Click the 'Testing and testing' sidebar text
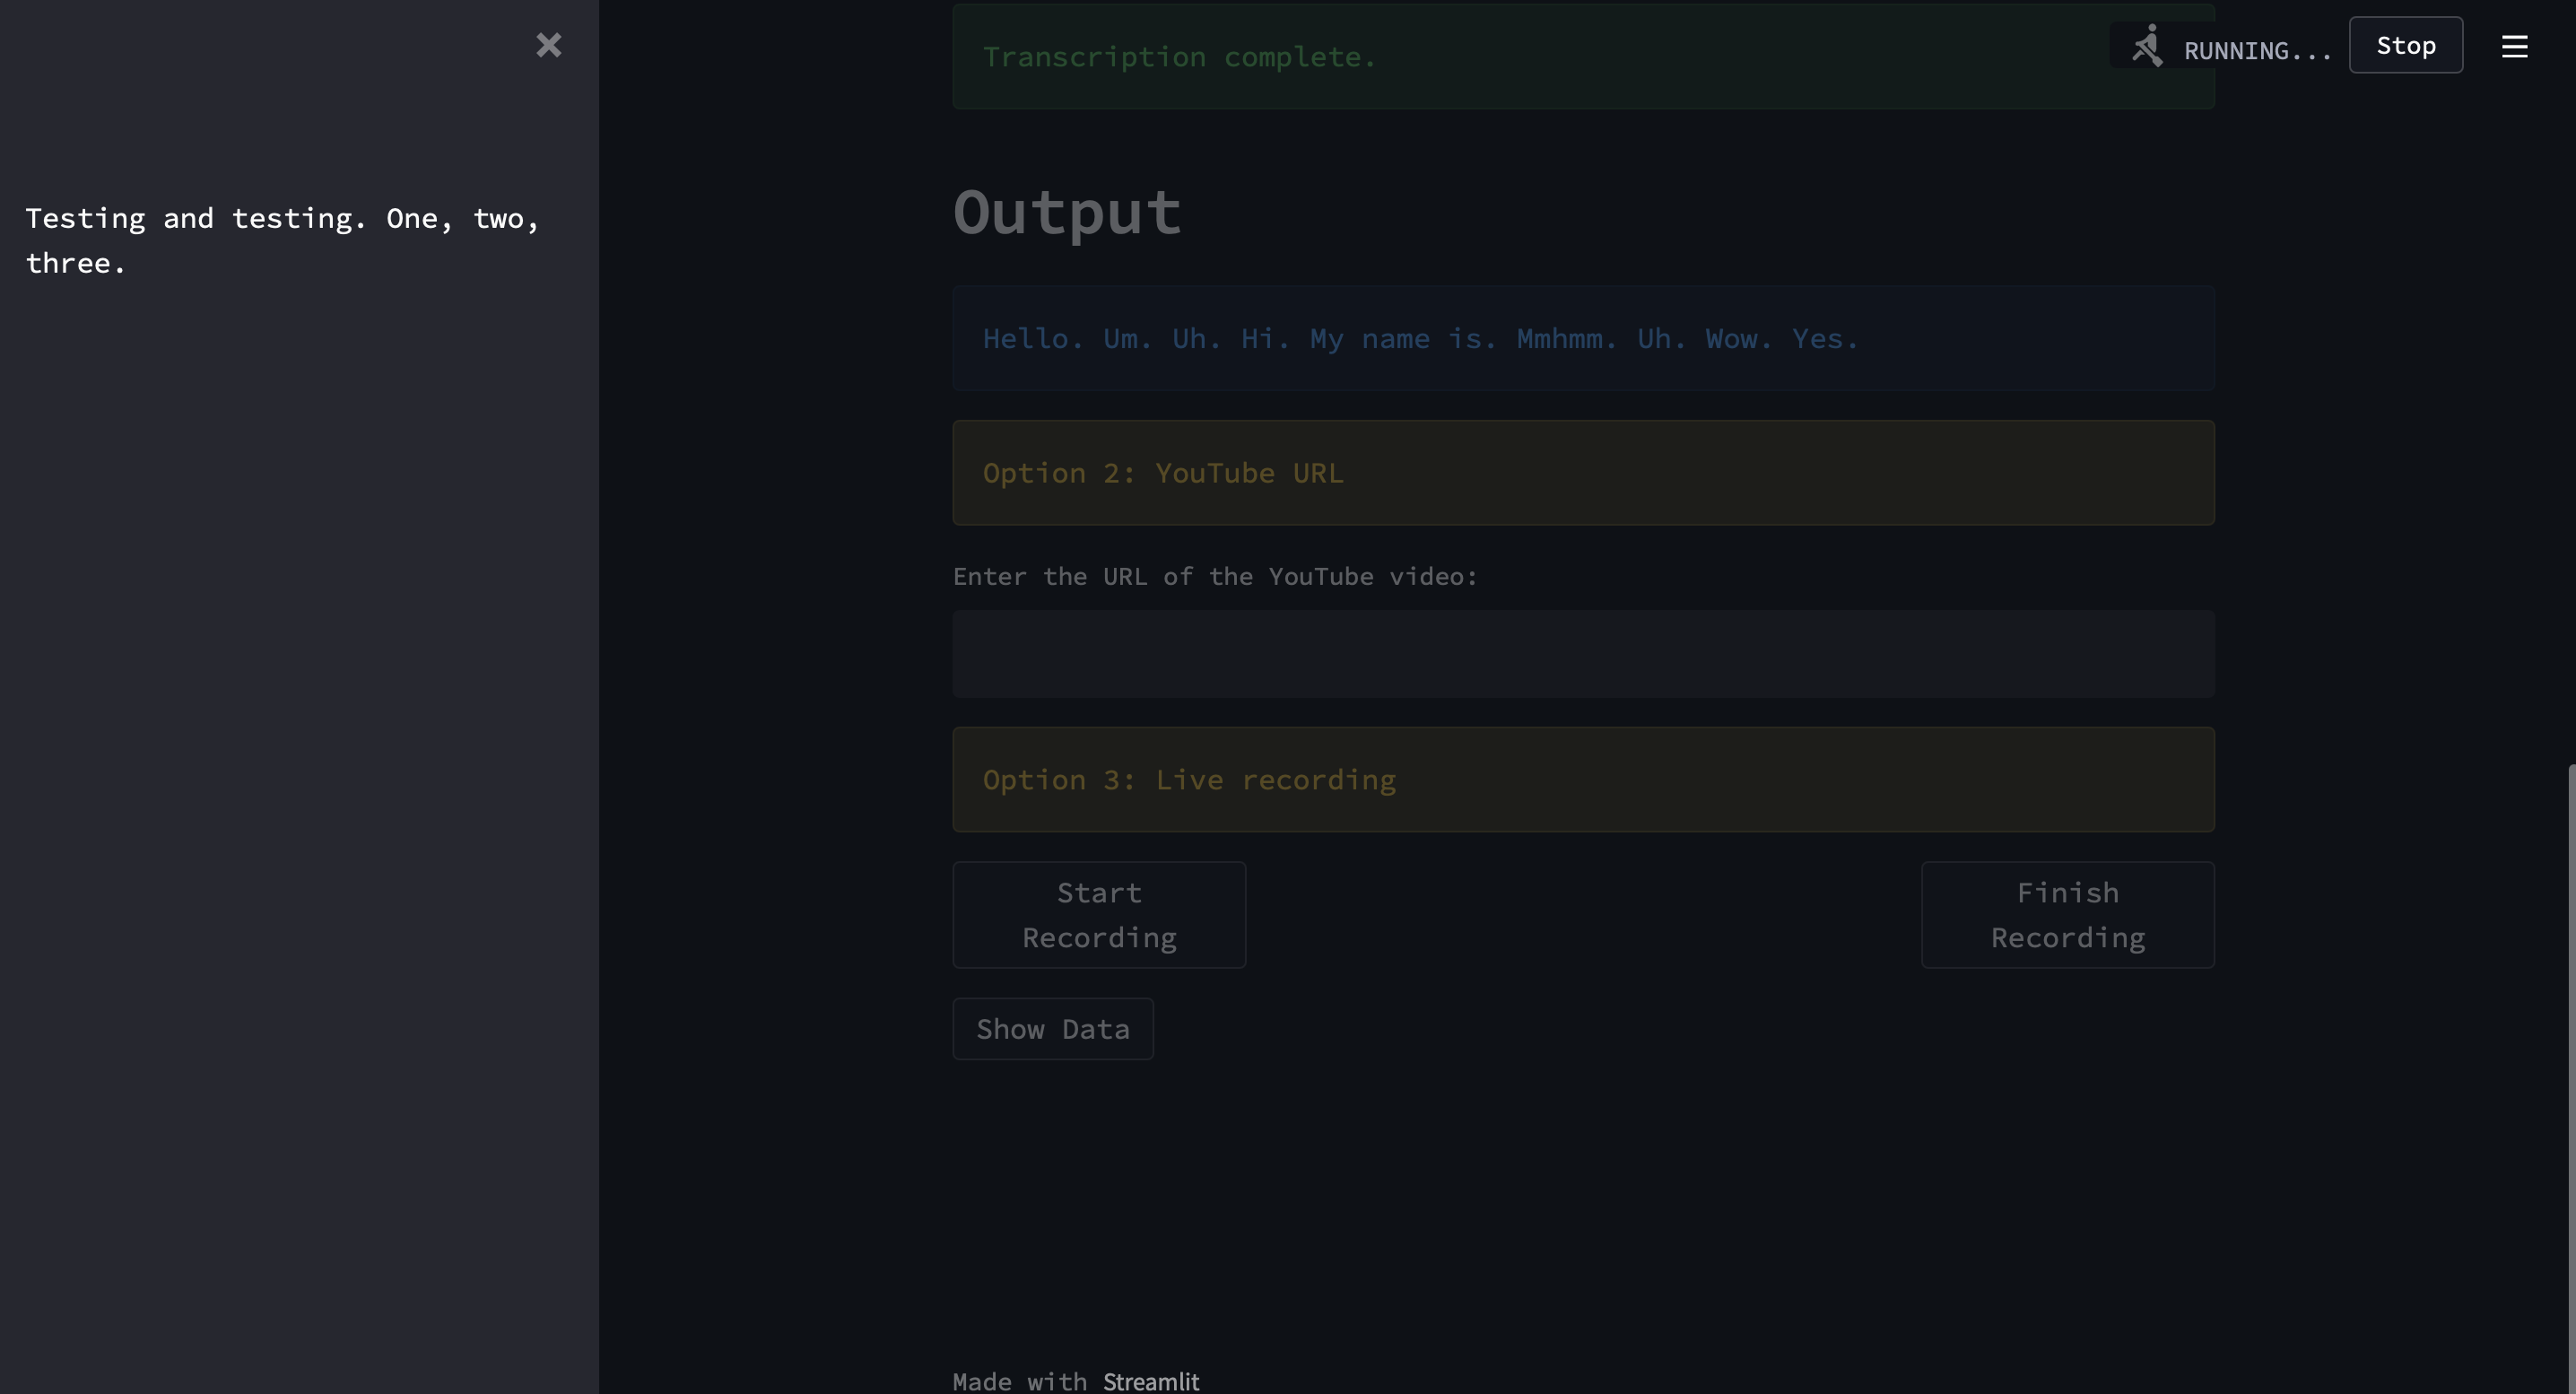This screenshot has width=2576, height=1394. (282, 240)
